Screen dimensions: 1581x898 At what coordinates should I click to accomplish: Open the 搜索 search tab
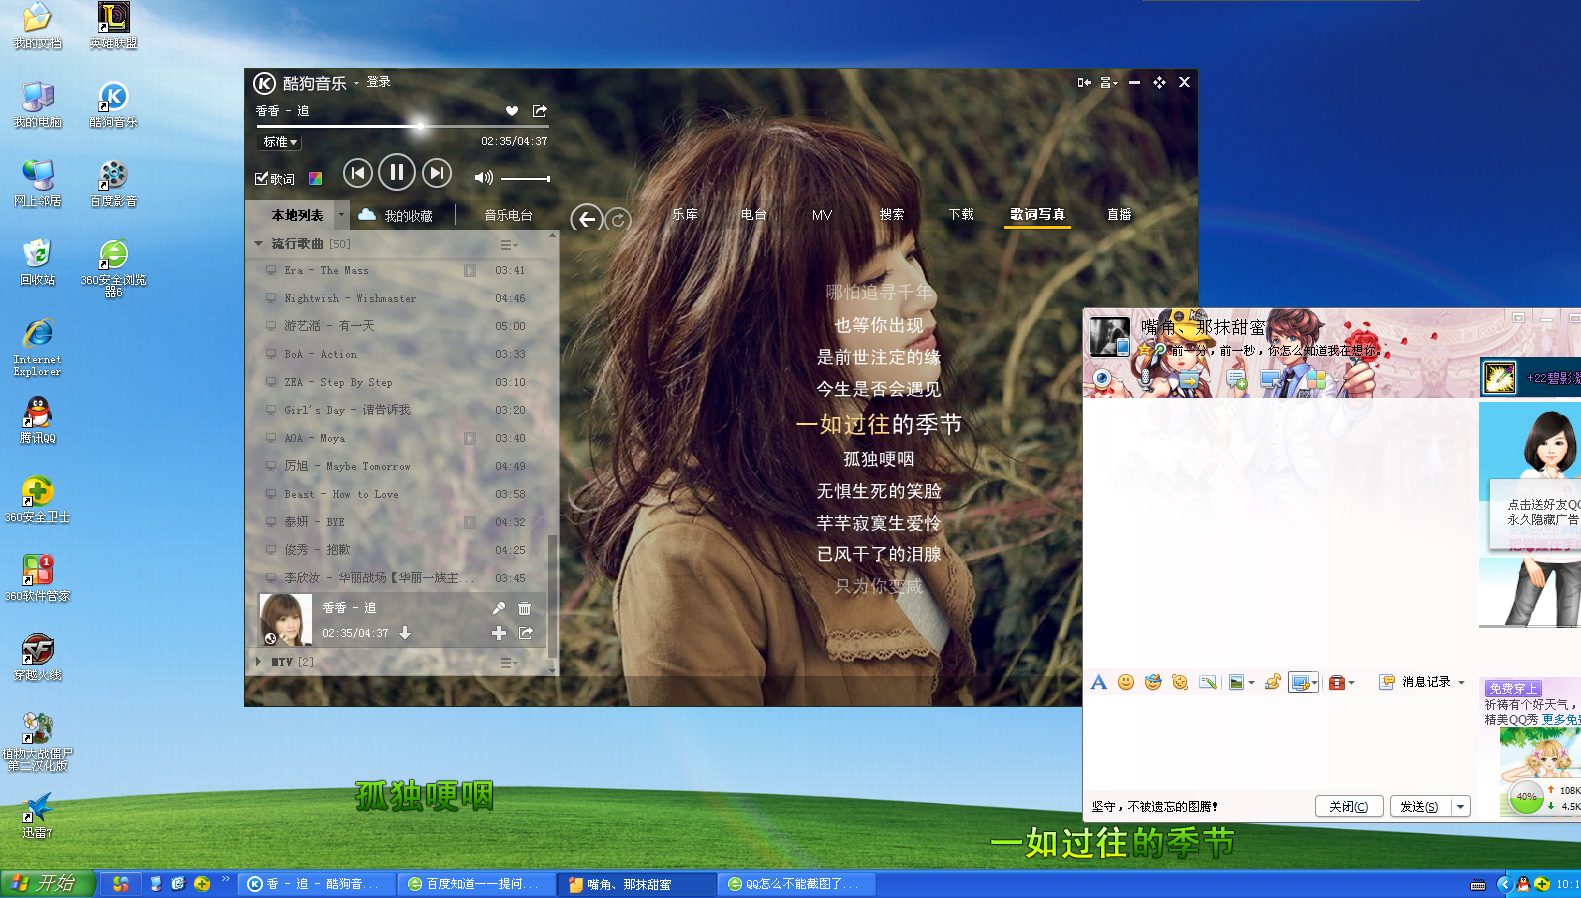(892, 214)
